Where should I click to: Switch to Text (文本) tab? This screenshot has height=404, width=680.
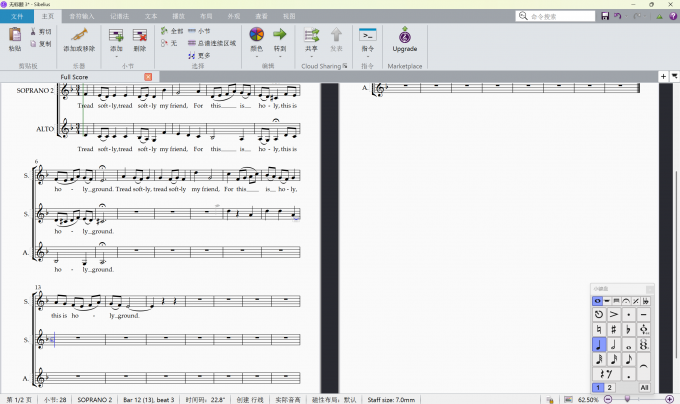tap(151, 16)
